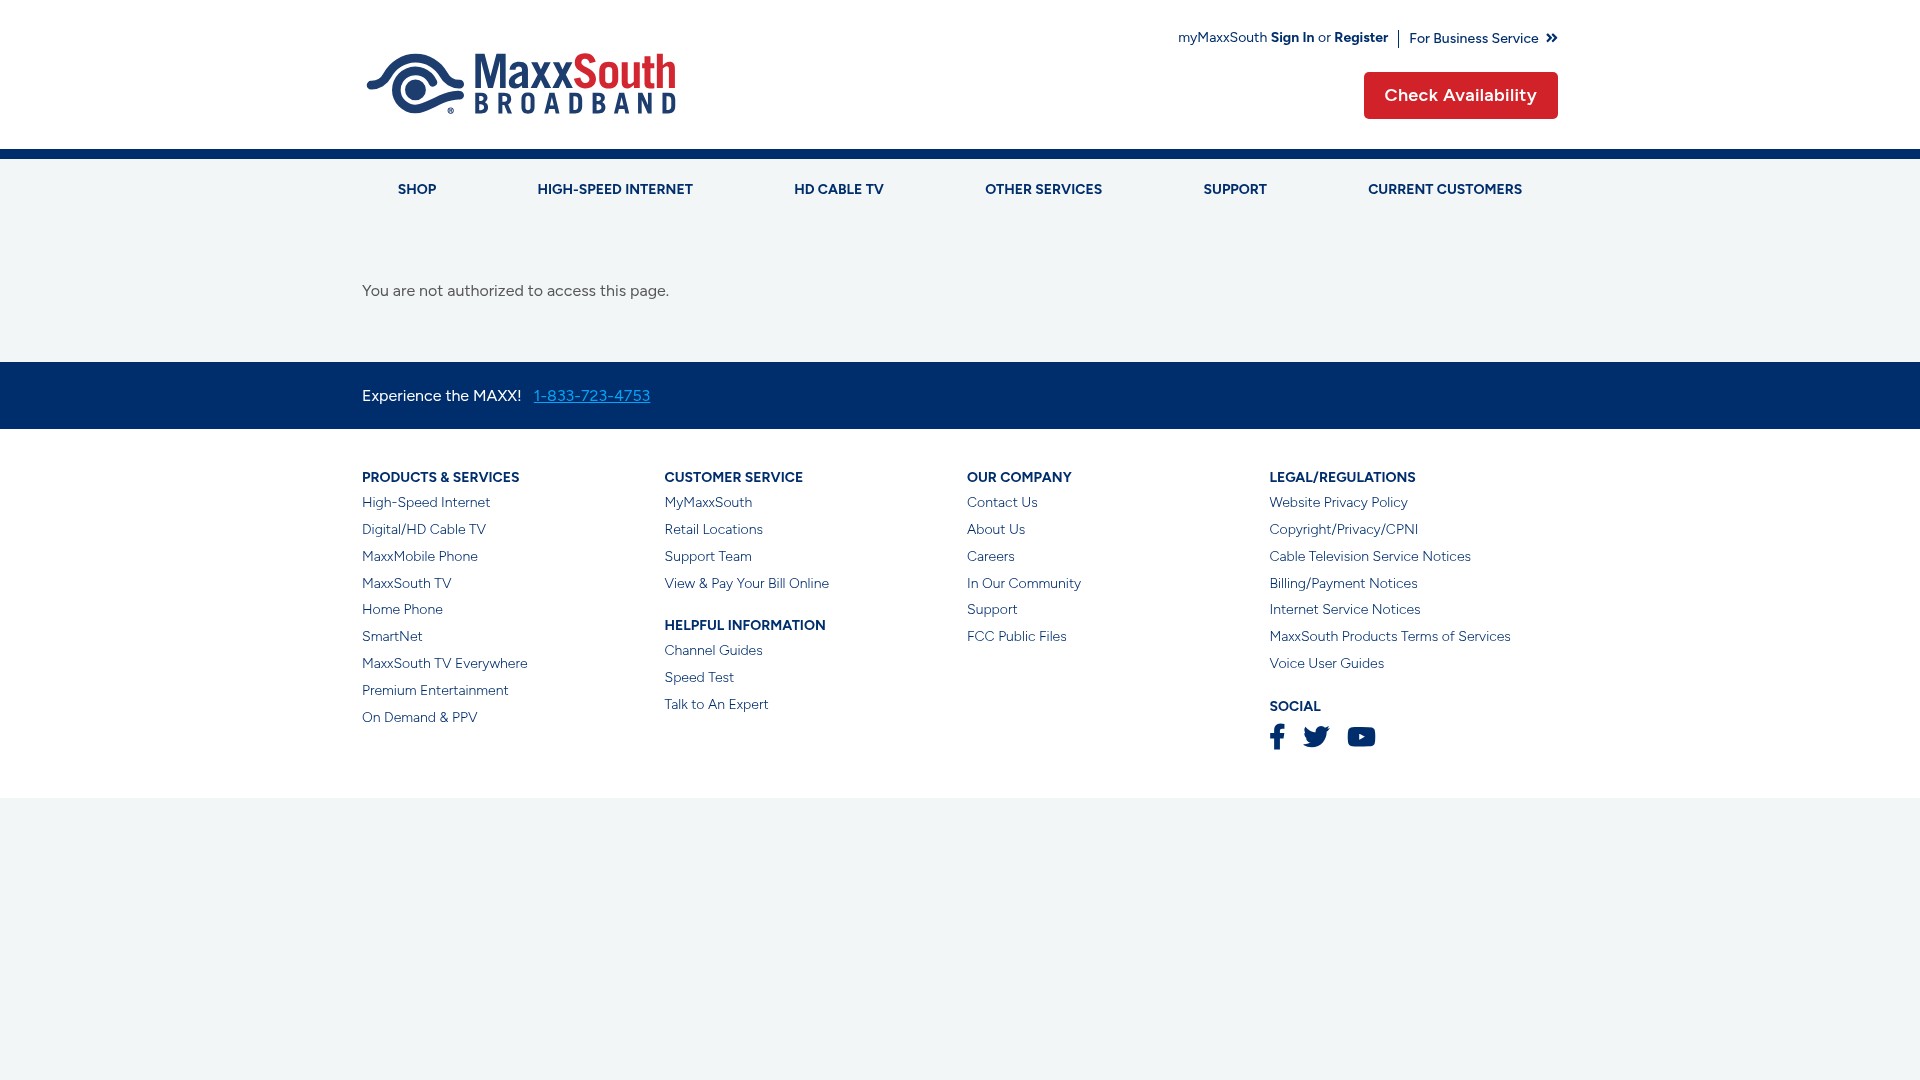
Task: Open the Register link
Action: tap(1361, 38)
